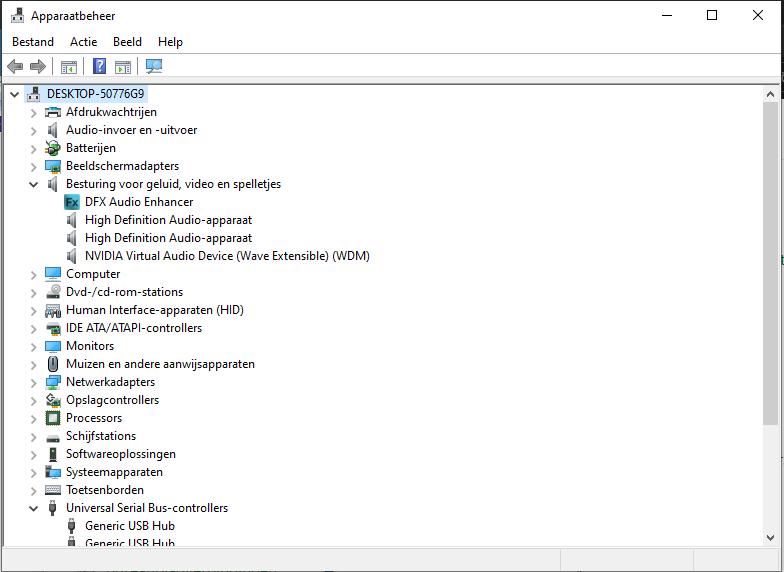Open the Beeld menu
Screen dimensions: 784x572
coord(128,42)
